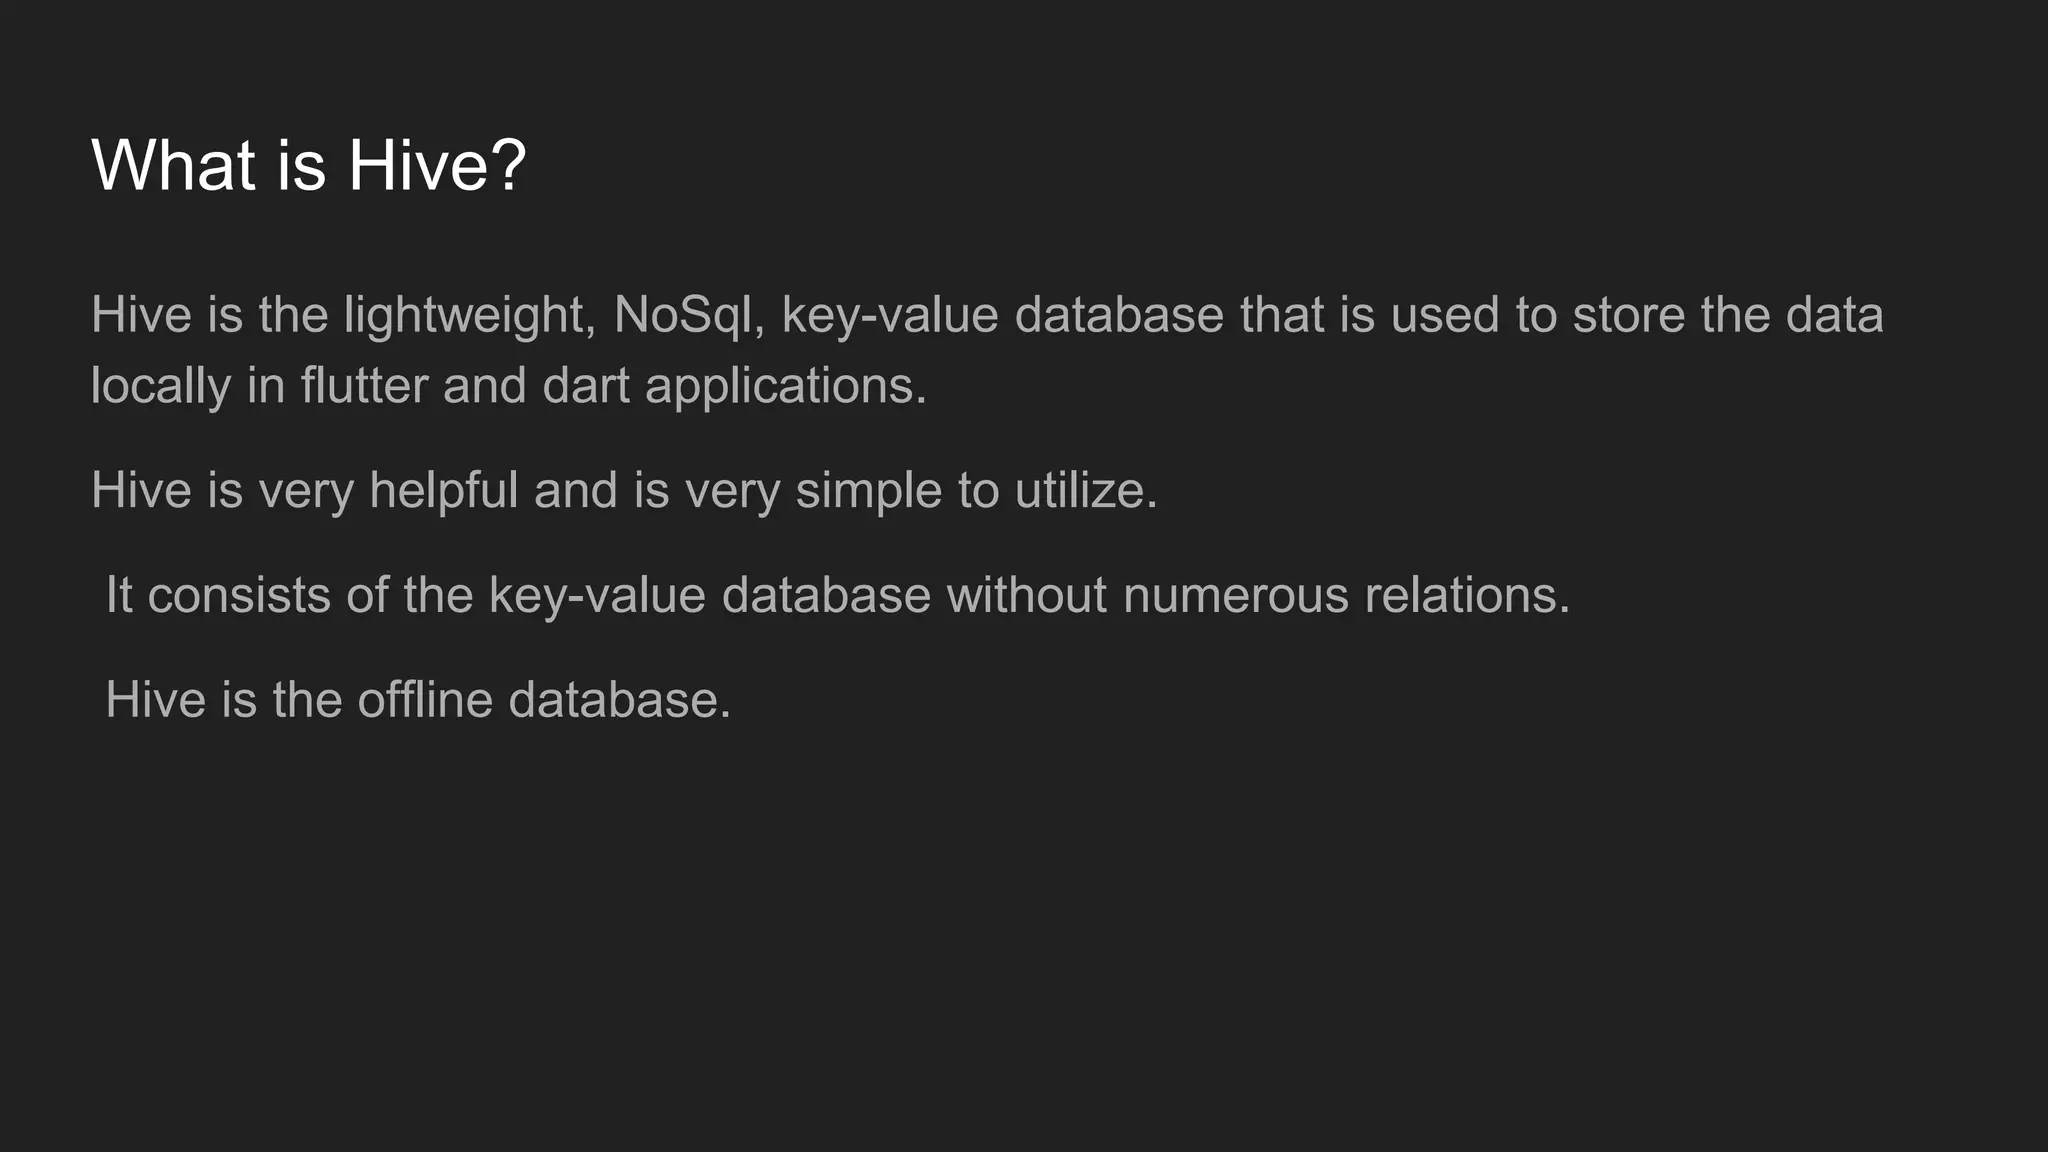The image size is (2048, 1152).
Task: Click the word 'numerous' in the text
Action: pos(1236,595)
